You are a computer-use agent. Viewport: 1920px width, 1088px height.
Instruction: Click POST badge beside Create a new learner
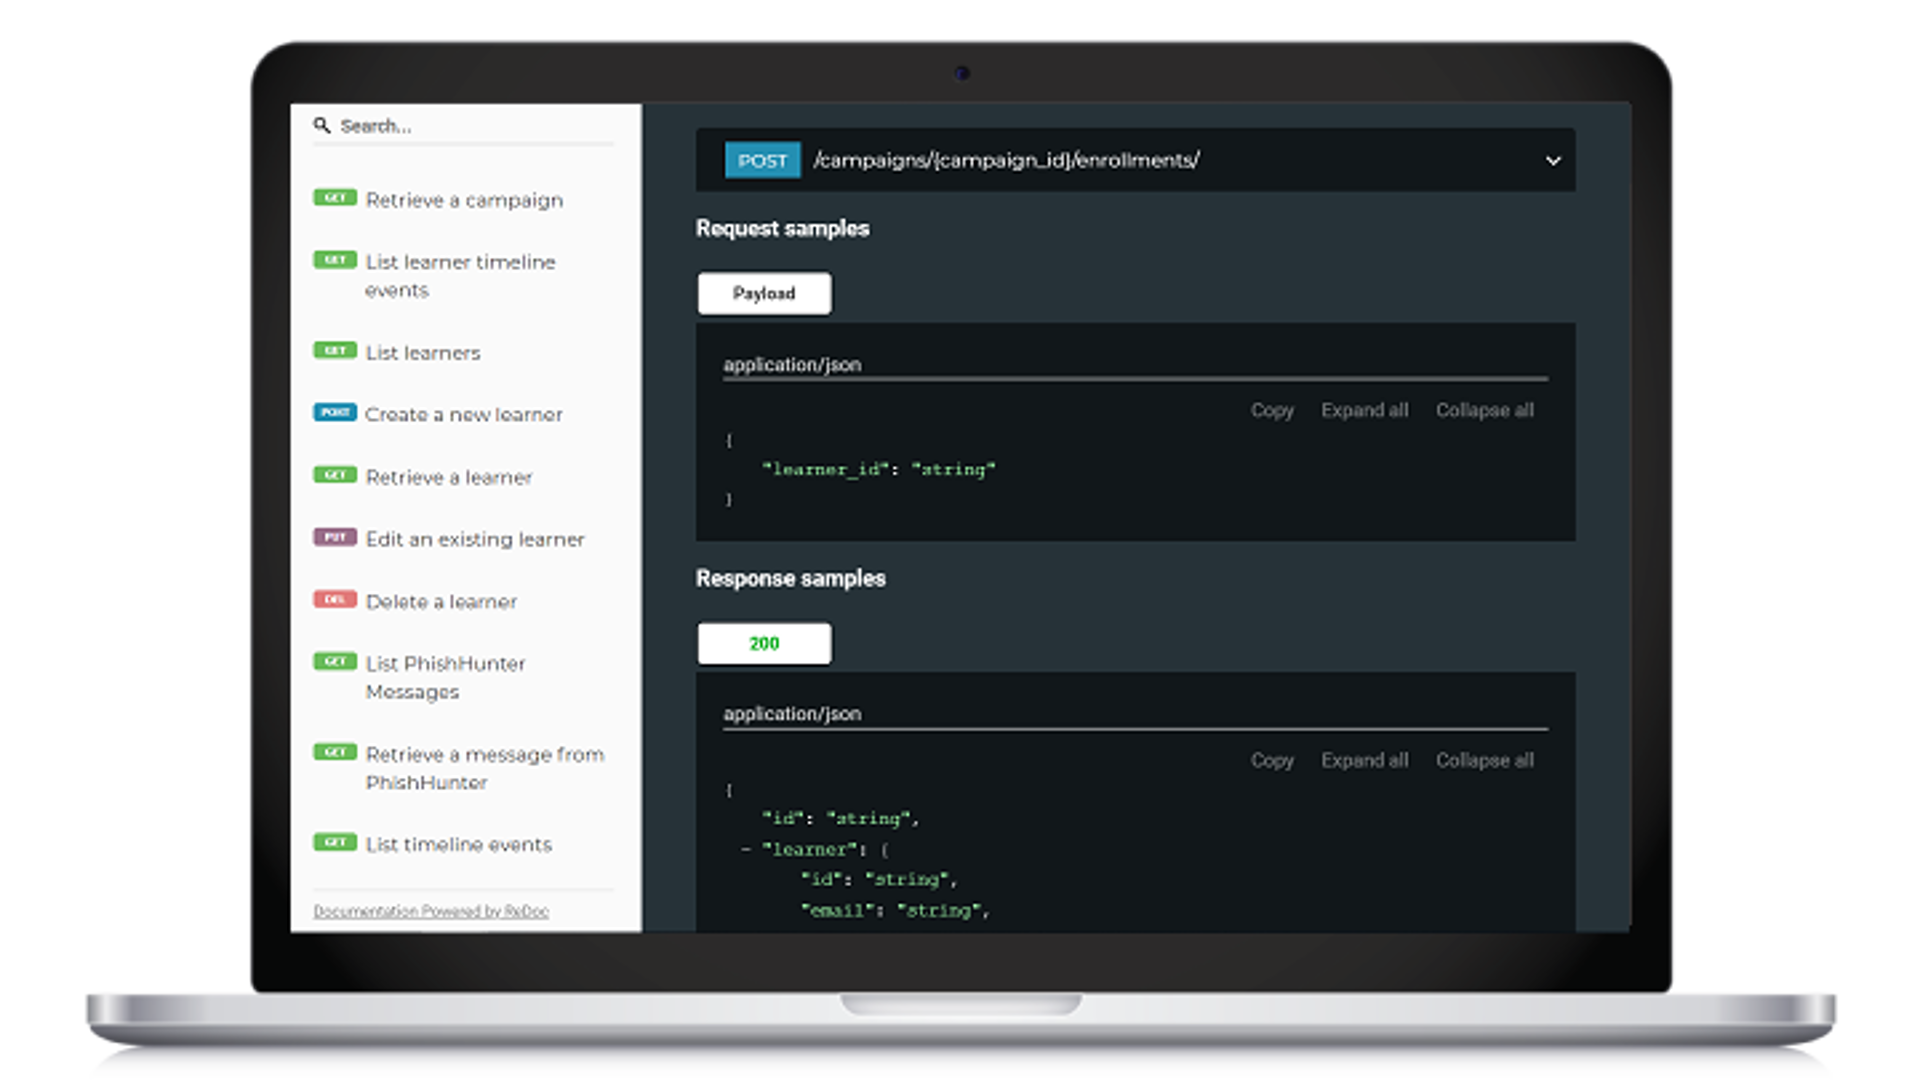[x=335, y=412]
